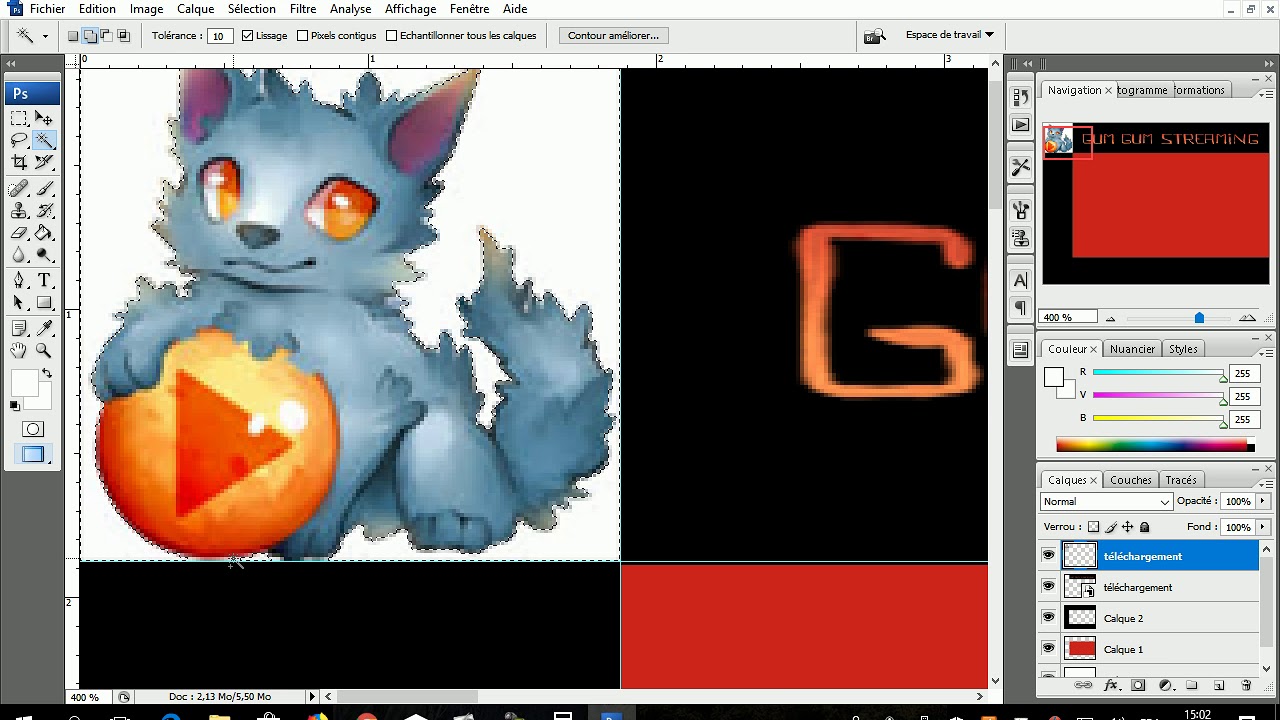Click the delete layer trash icon
Screen dimensions: 1280x720
[x=1246, y=686]
